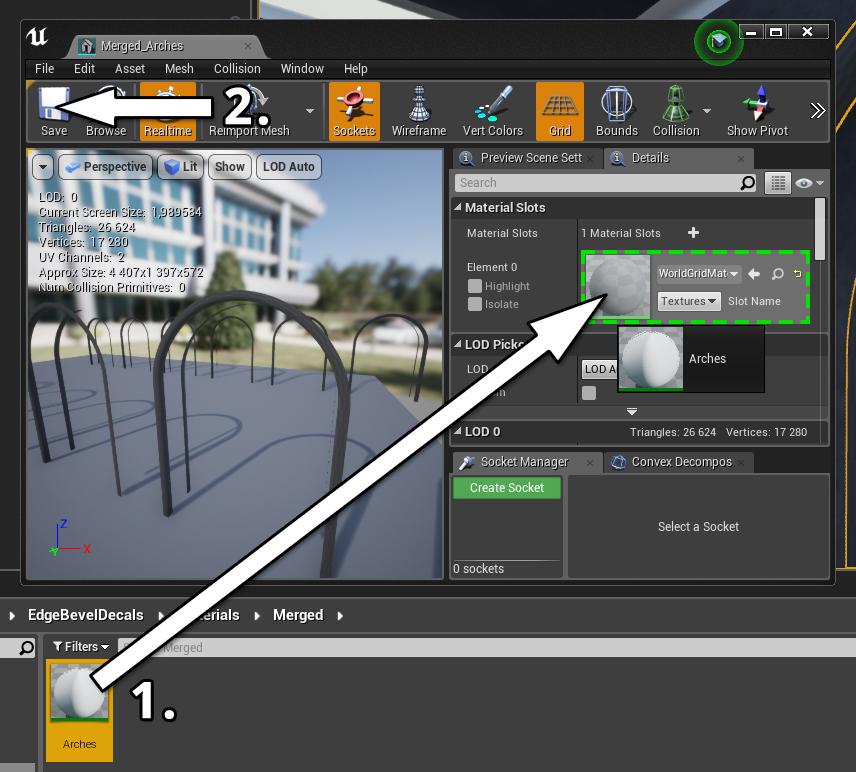Click the Save toolbar icon
856x772 pixels.
click(x=53, y=110)
